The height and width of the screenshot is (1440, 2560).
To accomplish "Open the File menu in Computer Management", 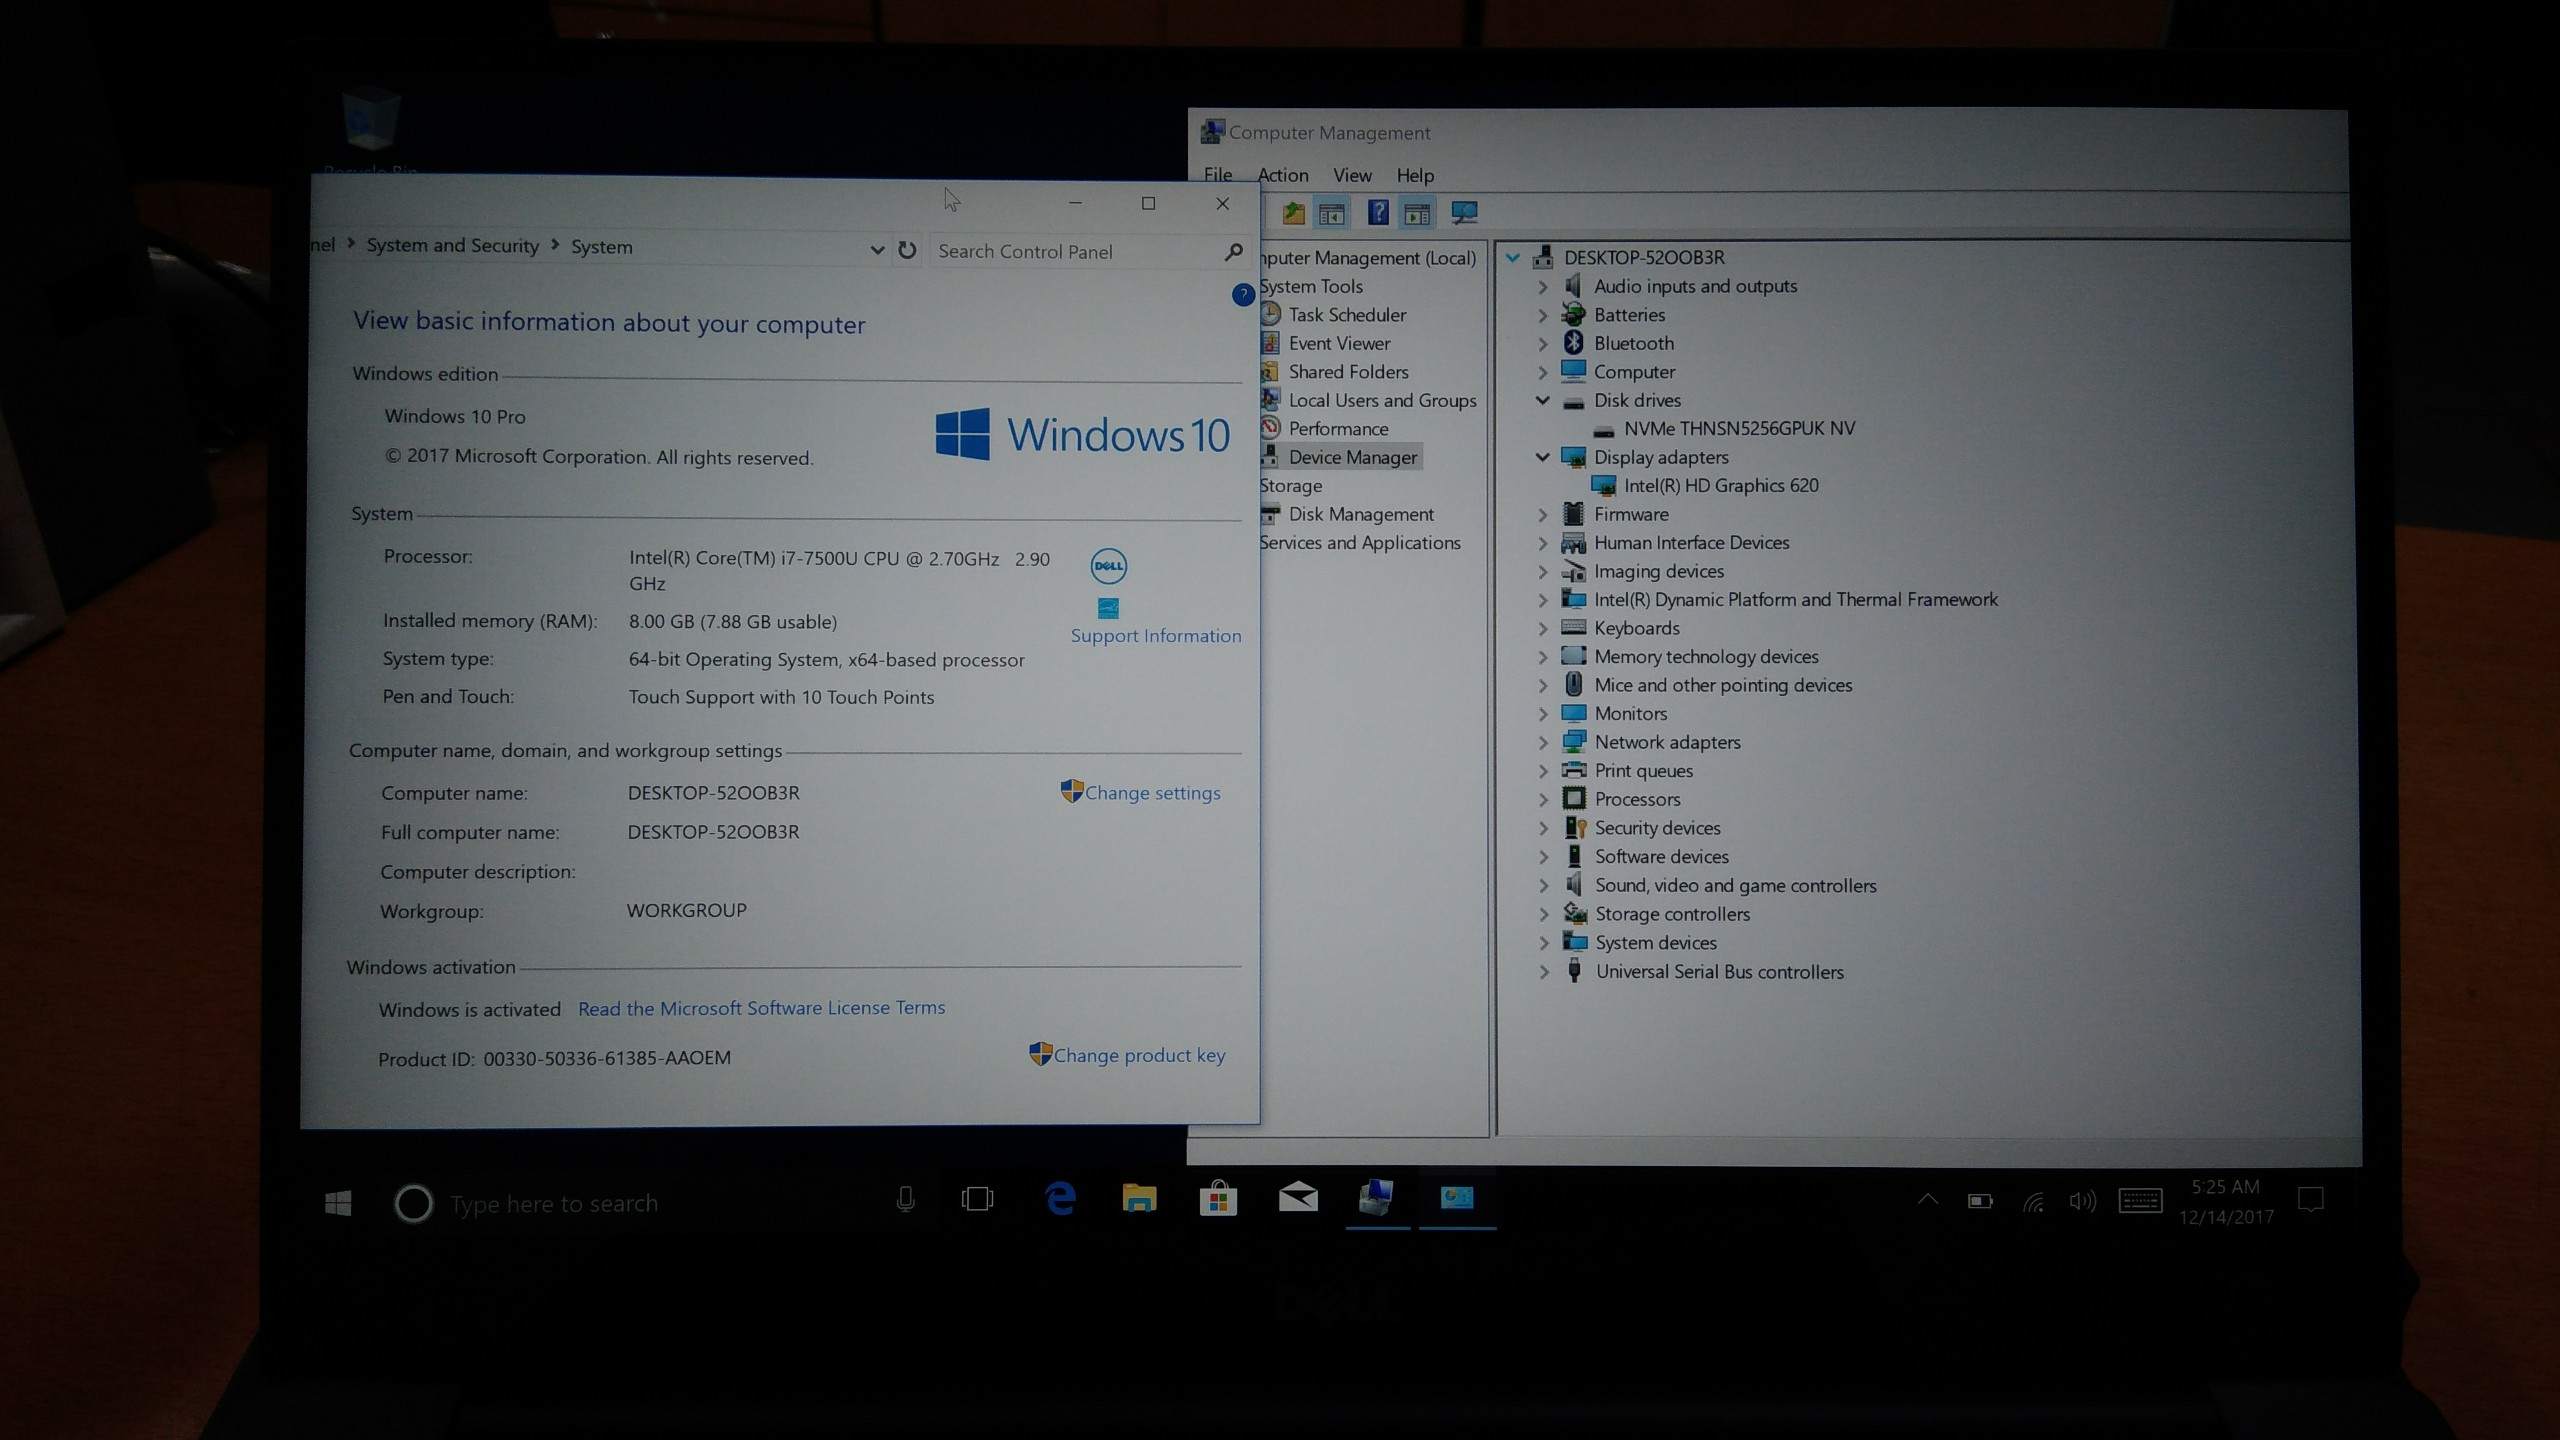I will [x=1217, y=174].
